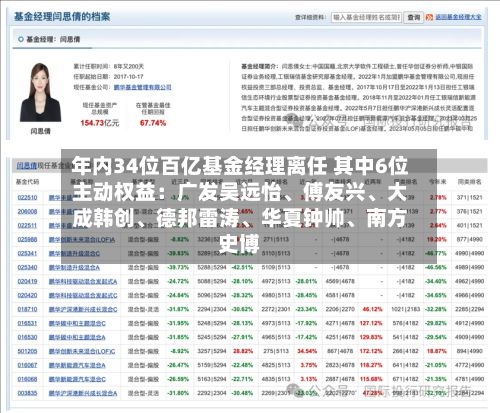Image resolution: width=500 pixels, height=413 pixels.
Task: Click the 3.75% return value
Action: click(309, 366)
